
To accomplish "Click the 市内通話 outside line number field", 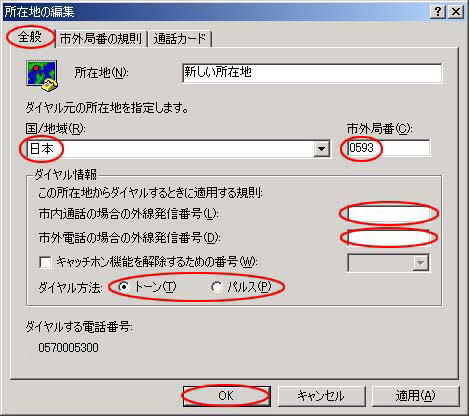I will (389, 213).
